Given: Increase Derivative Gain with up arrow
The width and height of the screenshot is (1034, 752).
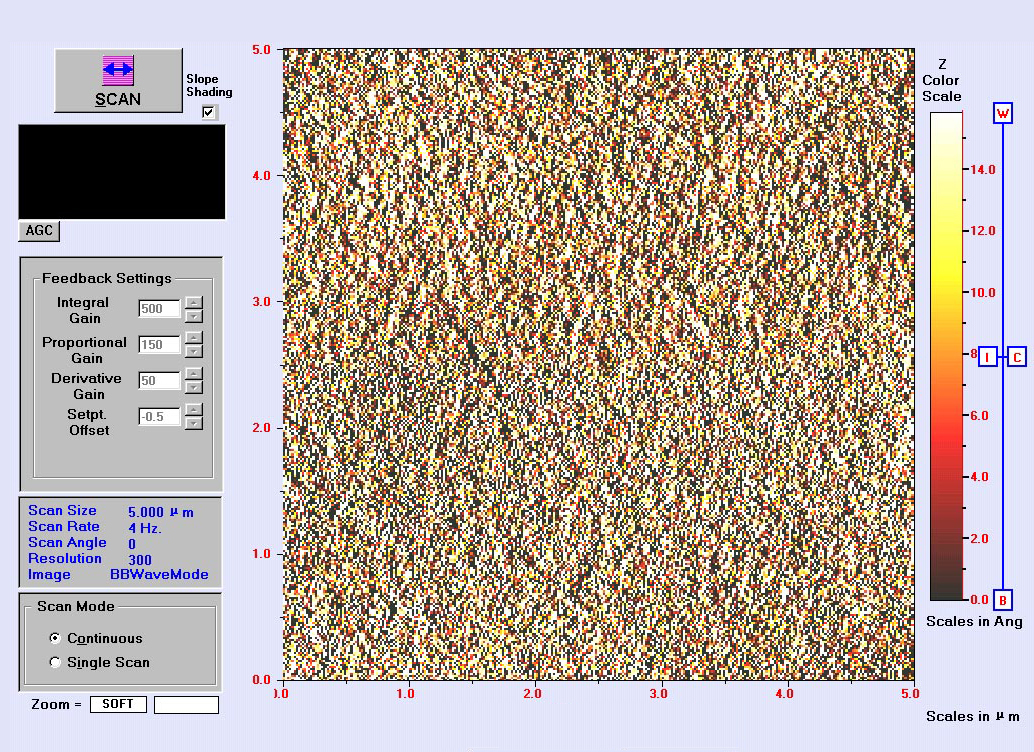Looking at the screenshot, I should (194, 374).
